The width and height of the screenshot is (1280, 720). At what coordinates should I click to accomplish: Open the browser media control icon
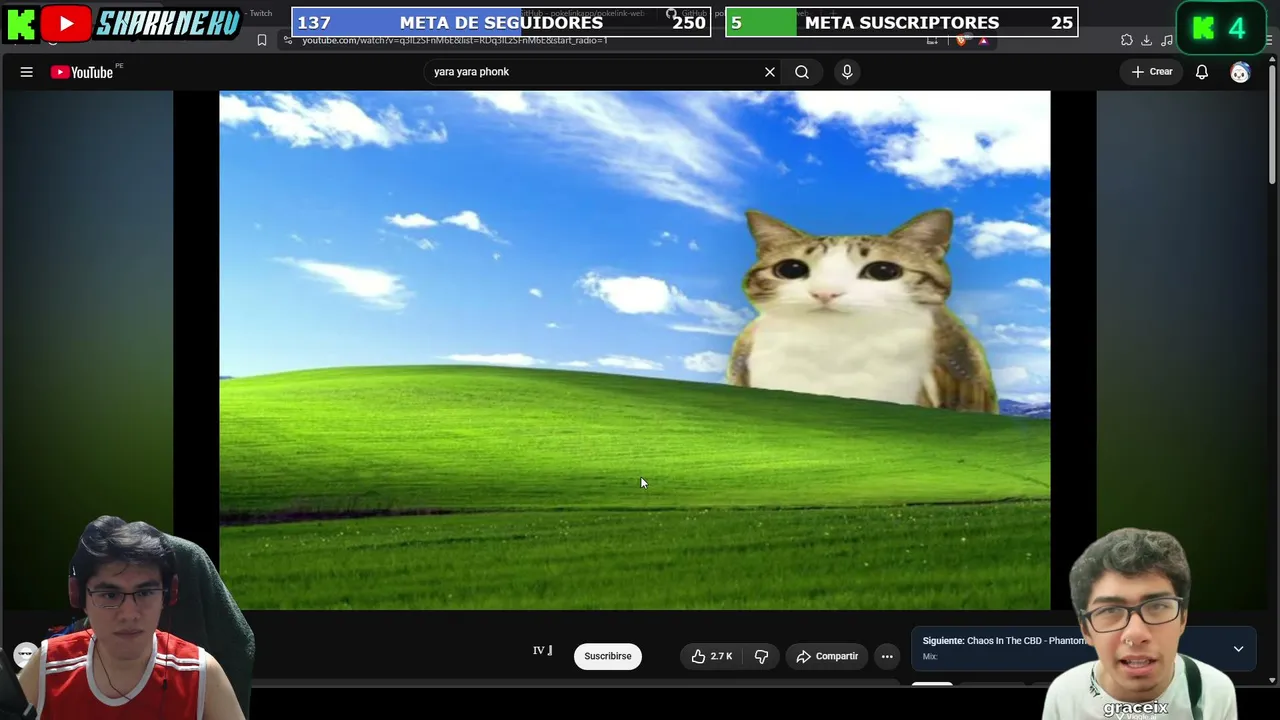tap(1167, 40)
